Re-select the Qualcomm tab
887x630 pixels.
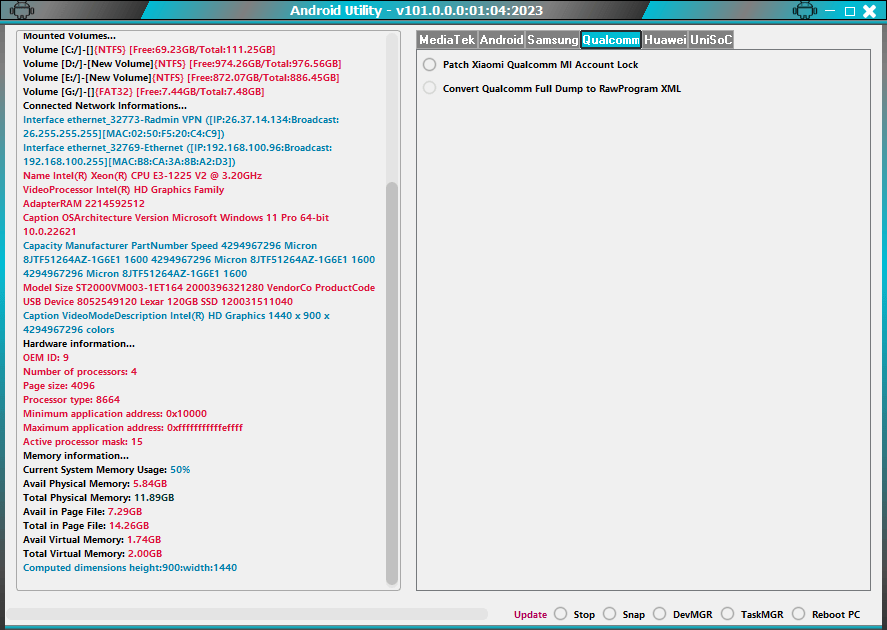click(611, 40)
